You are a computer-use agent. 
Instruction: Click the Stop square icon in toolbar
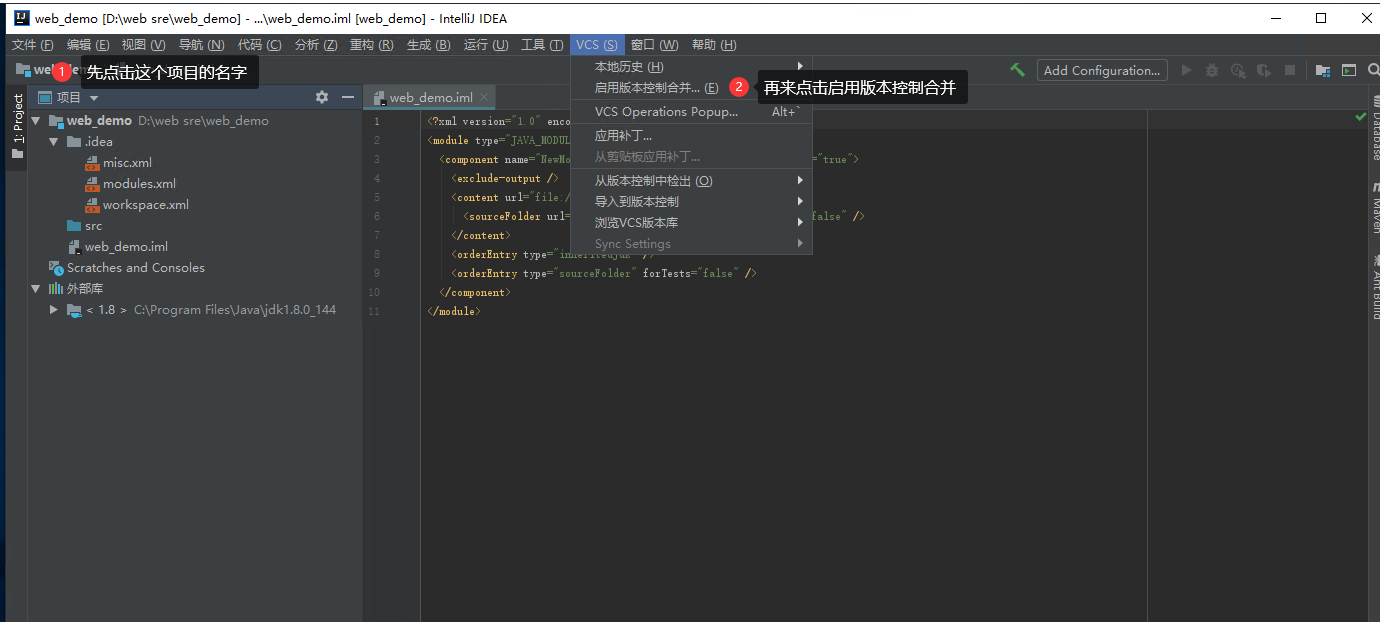coord(1290,70)
